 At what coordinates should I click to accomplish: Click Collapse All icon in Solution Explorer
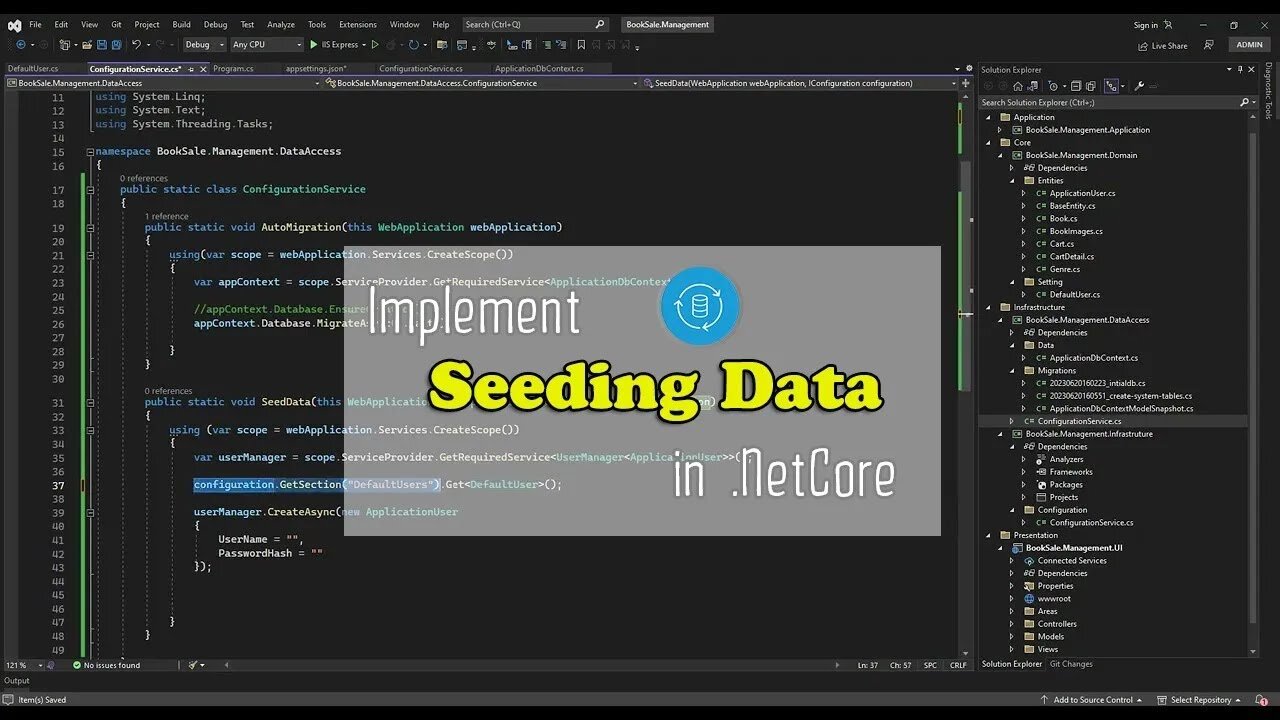(x=1076, y=86)
